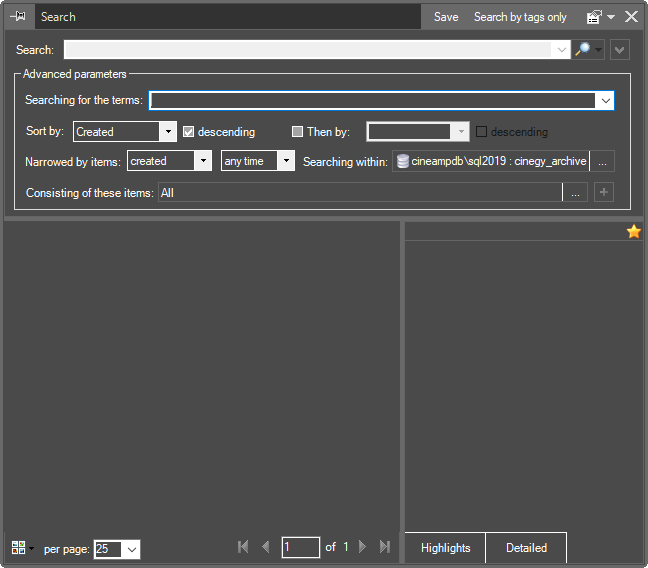Change results view mode icon
The width and height of the screenshot is (648, 568).
(x=19, y=548)
